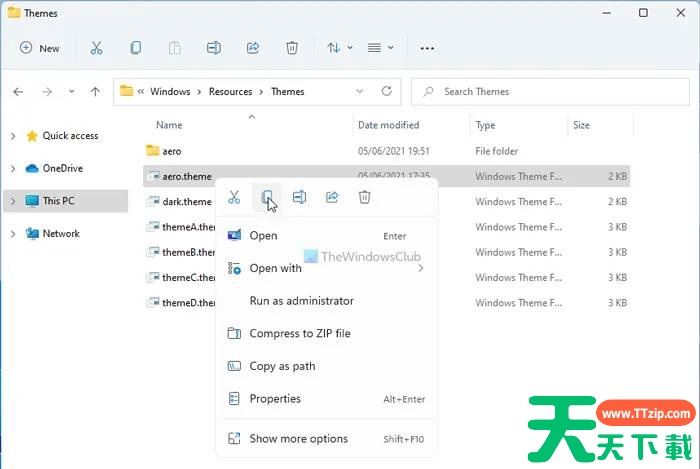
Task: Open the Sort options dropdown
Action: pyautogui.click(x=340, y=48)
